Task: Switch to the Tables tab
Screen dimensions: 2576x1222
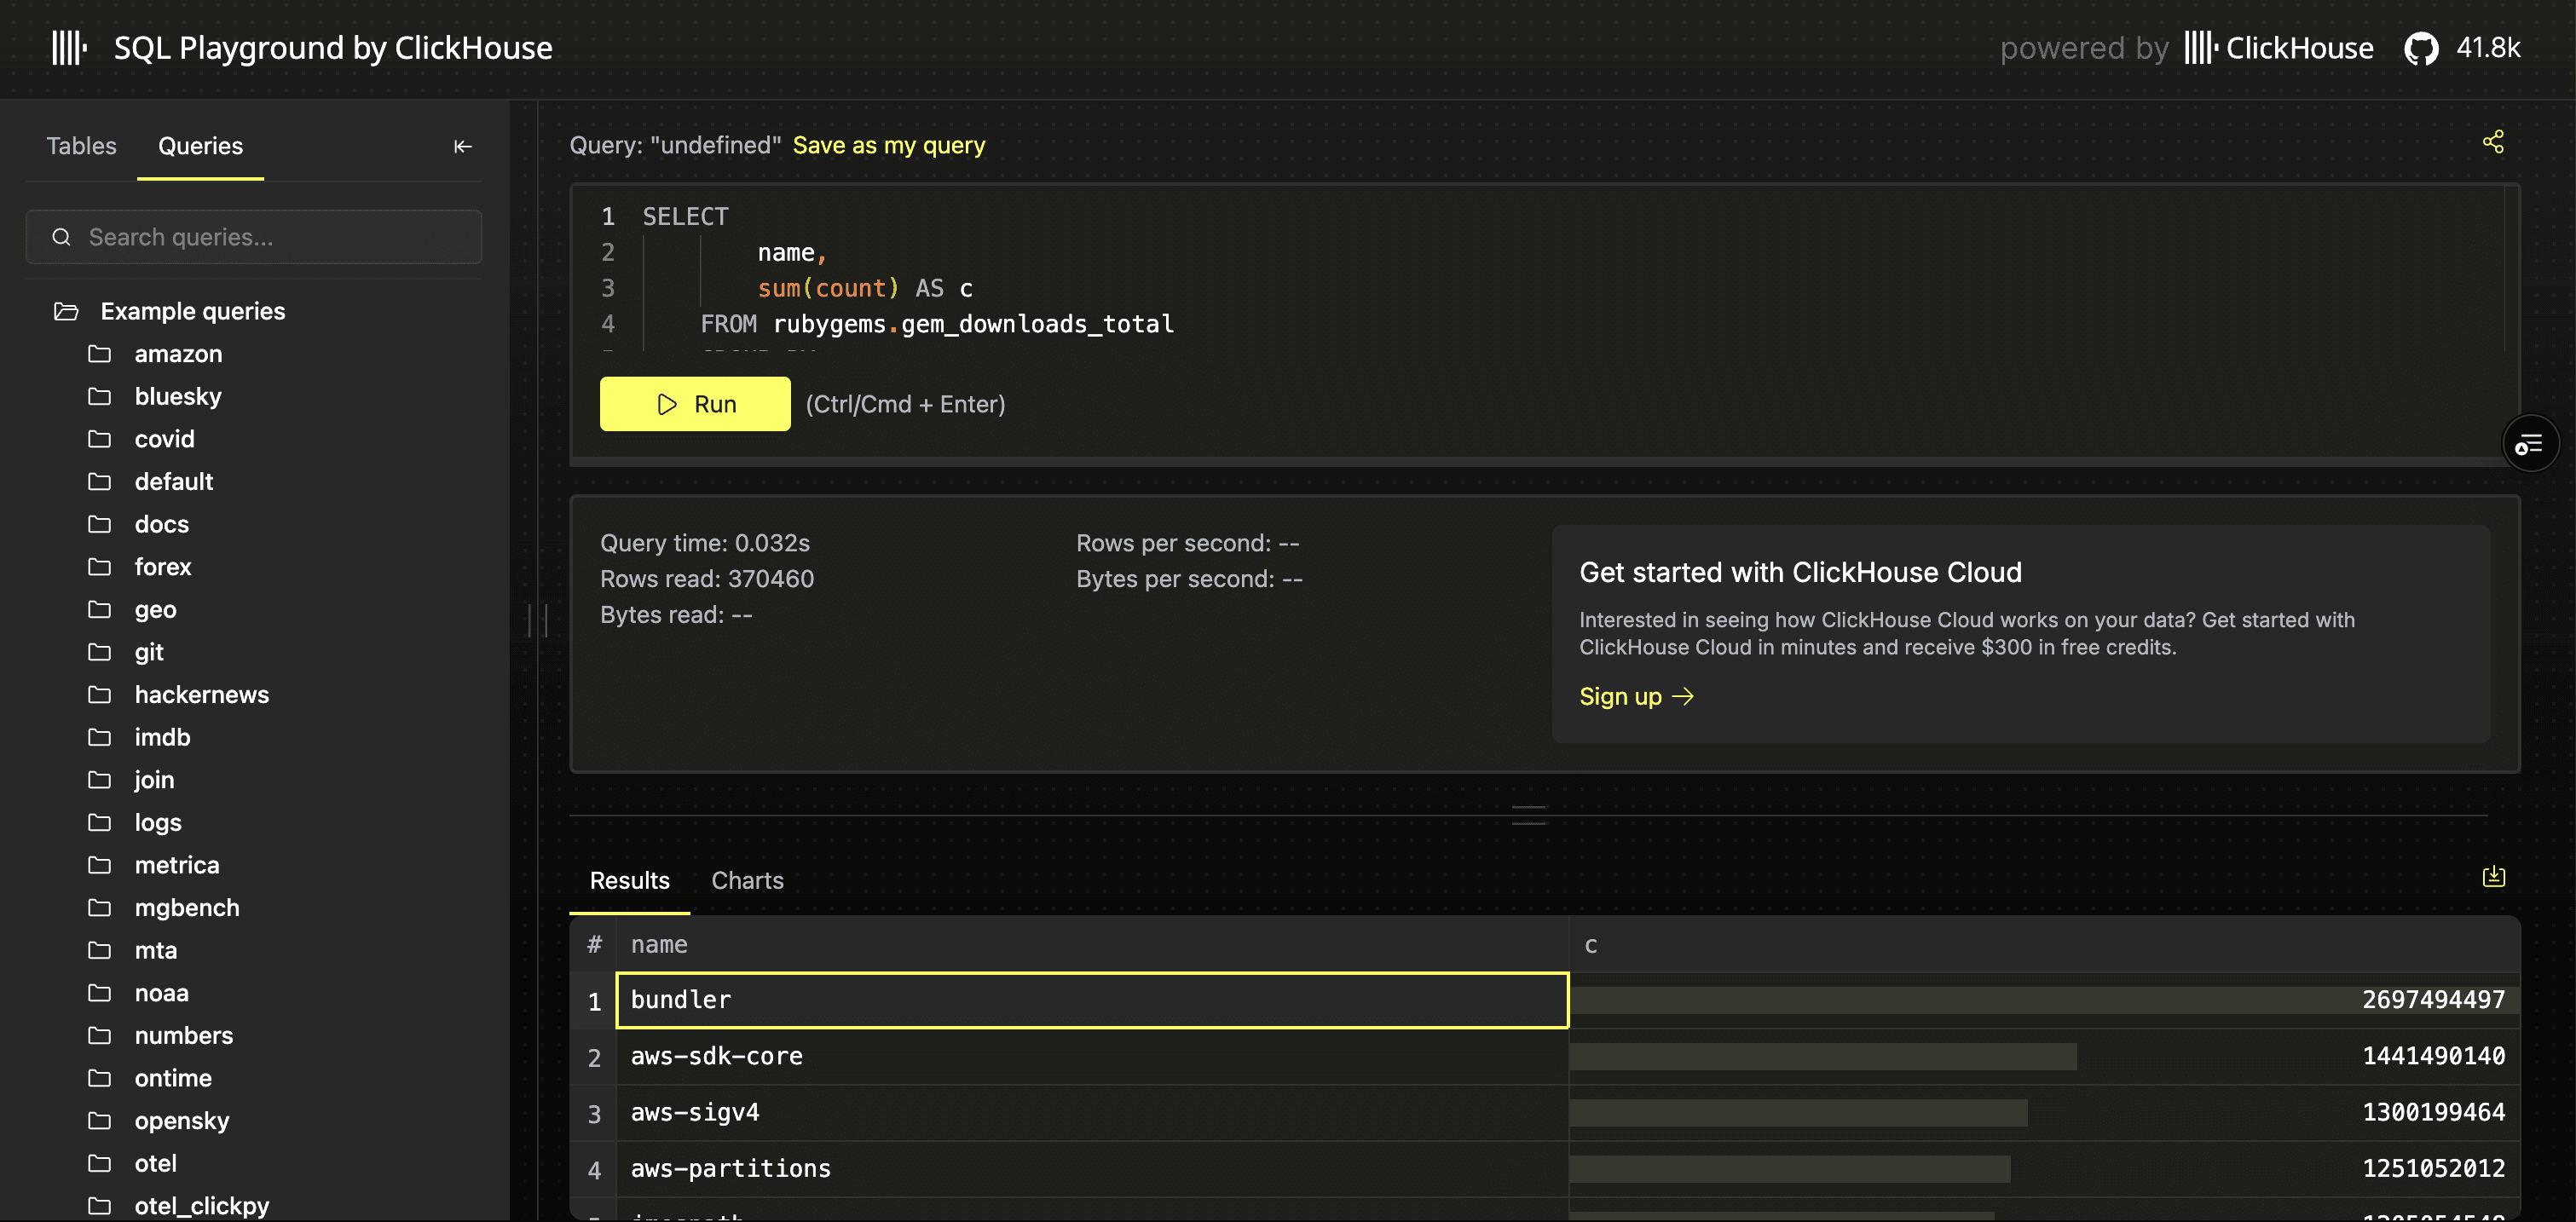Action: pyautogui.click(x=81, y=146)
